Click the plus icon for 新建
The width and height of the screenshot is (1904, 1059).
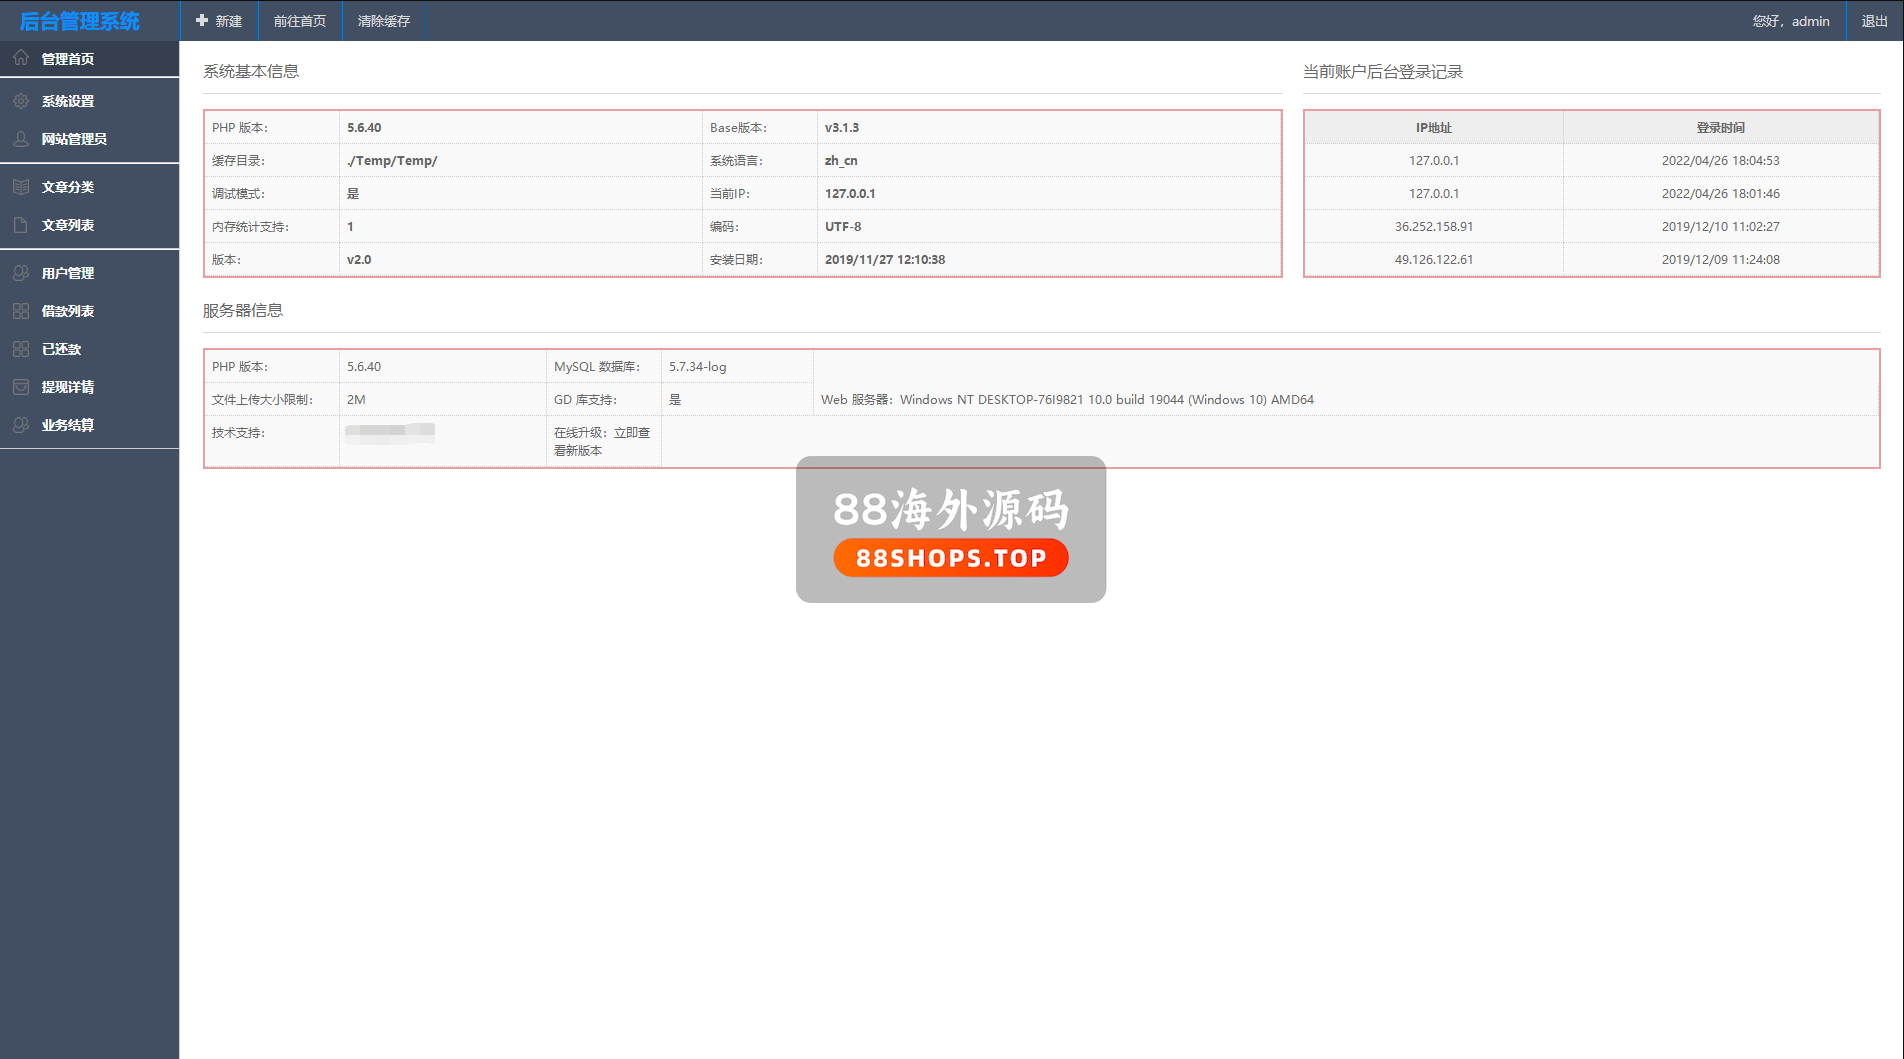(202, 21)
